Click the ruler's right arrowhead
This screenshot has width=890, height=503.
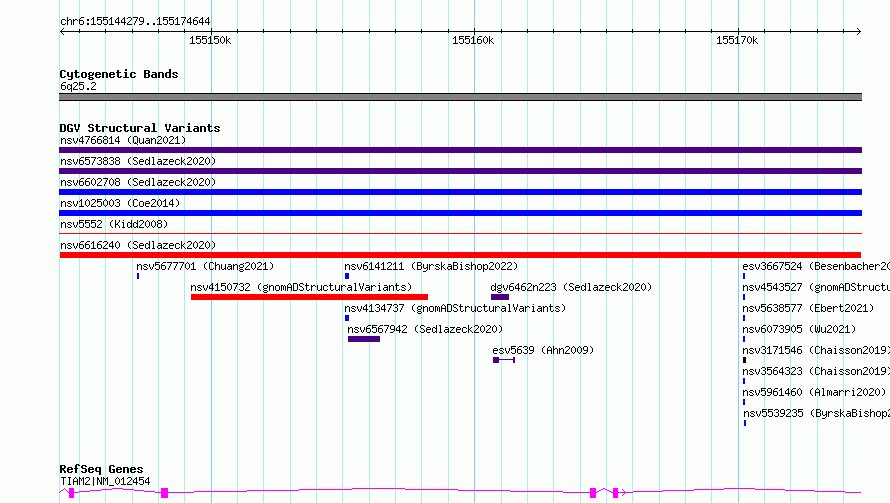point(858,31)
